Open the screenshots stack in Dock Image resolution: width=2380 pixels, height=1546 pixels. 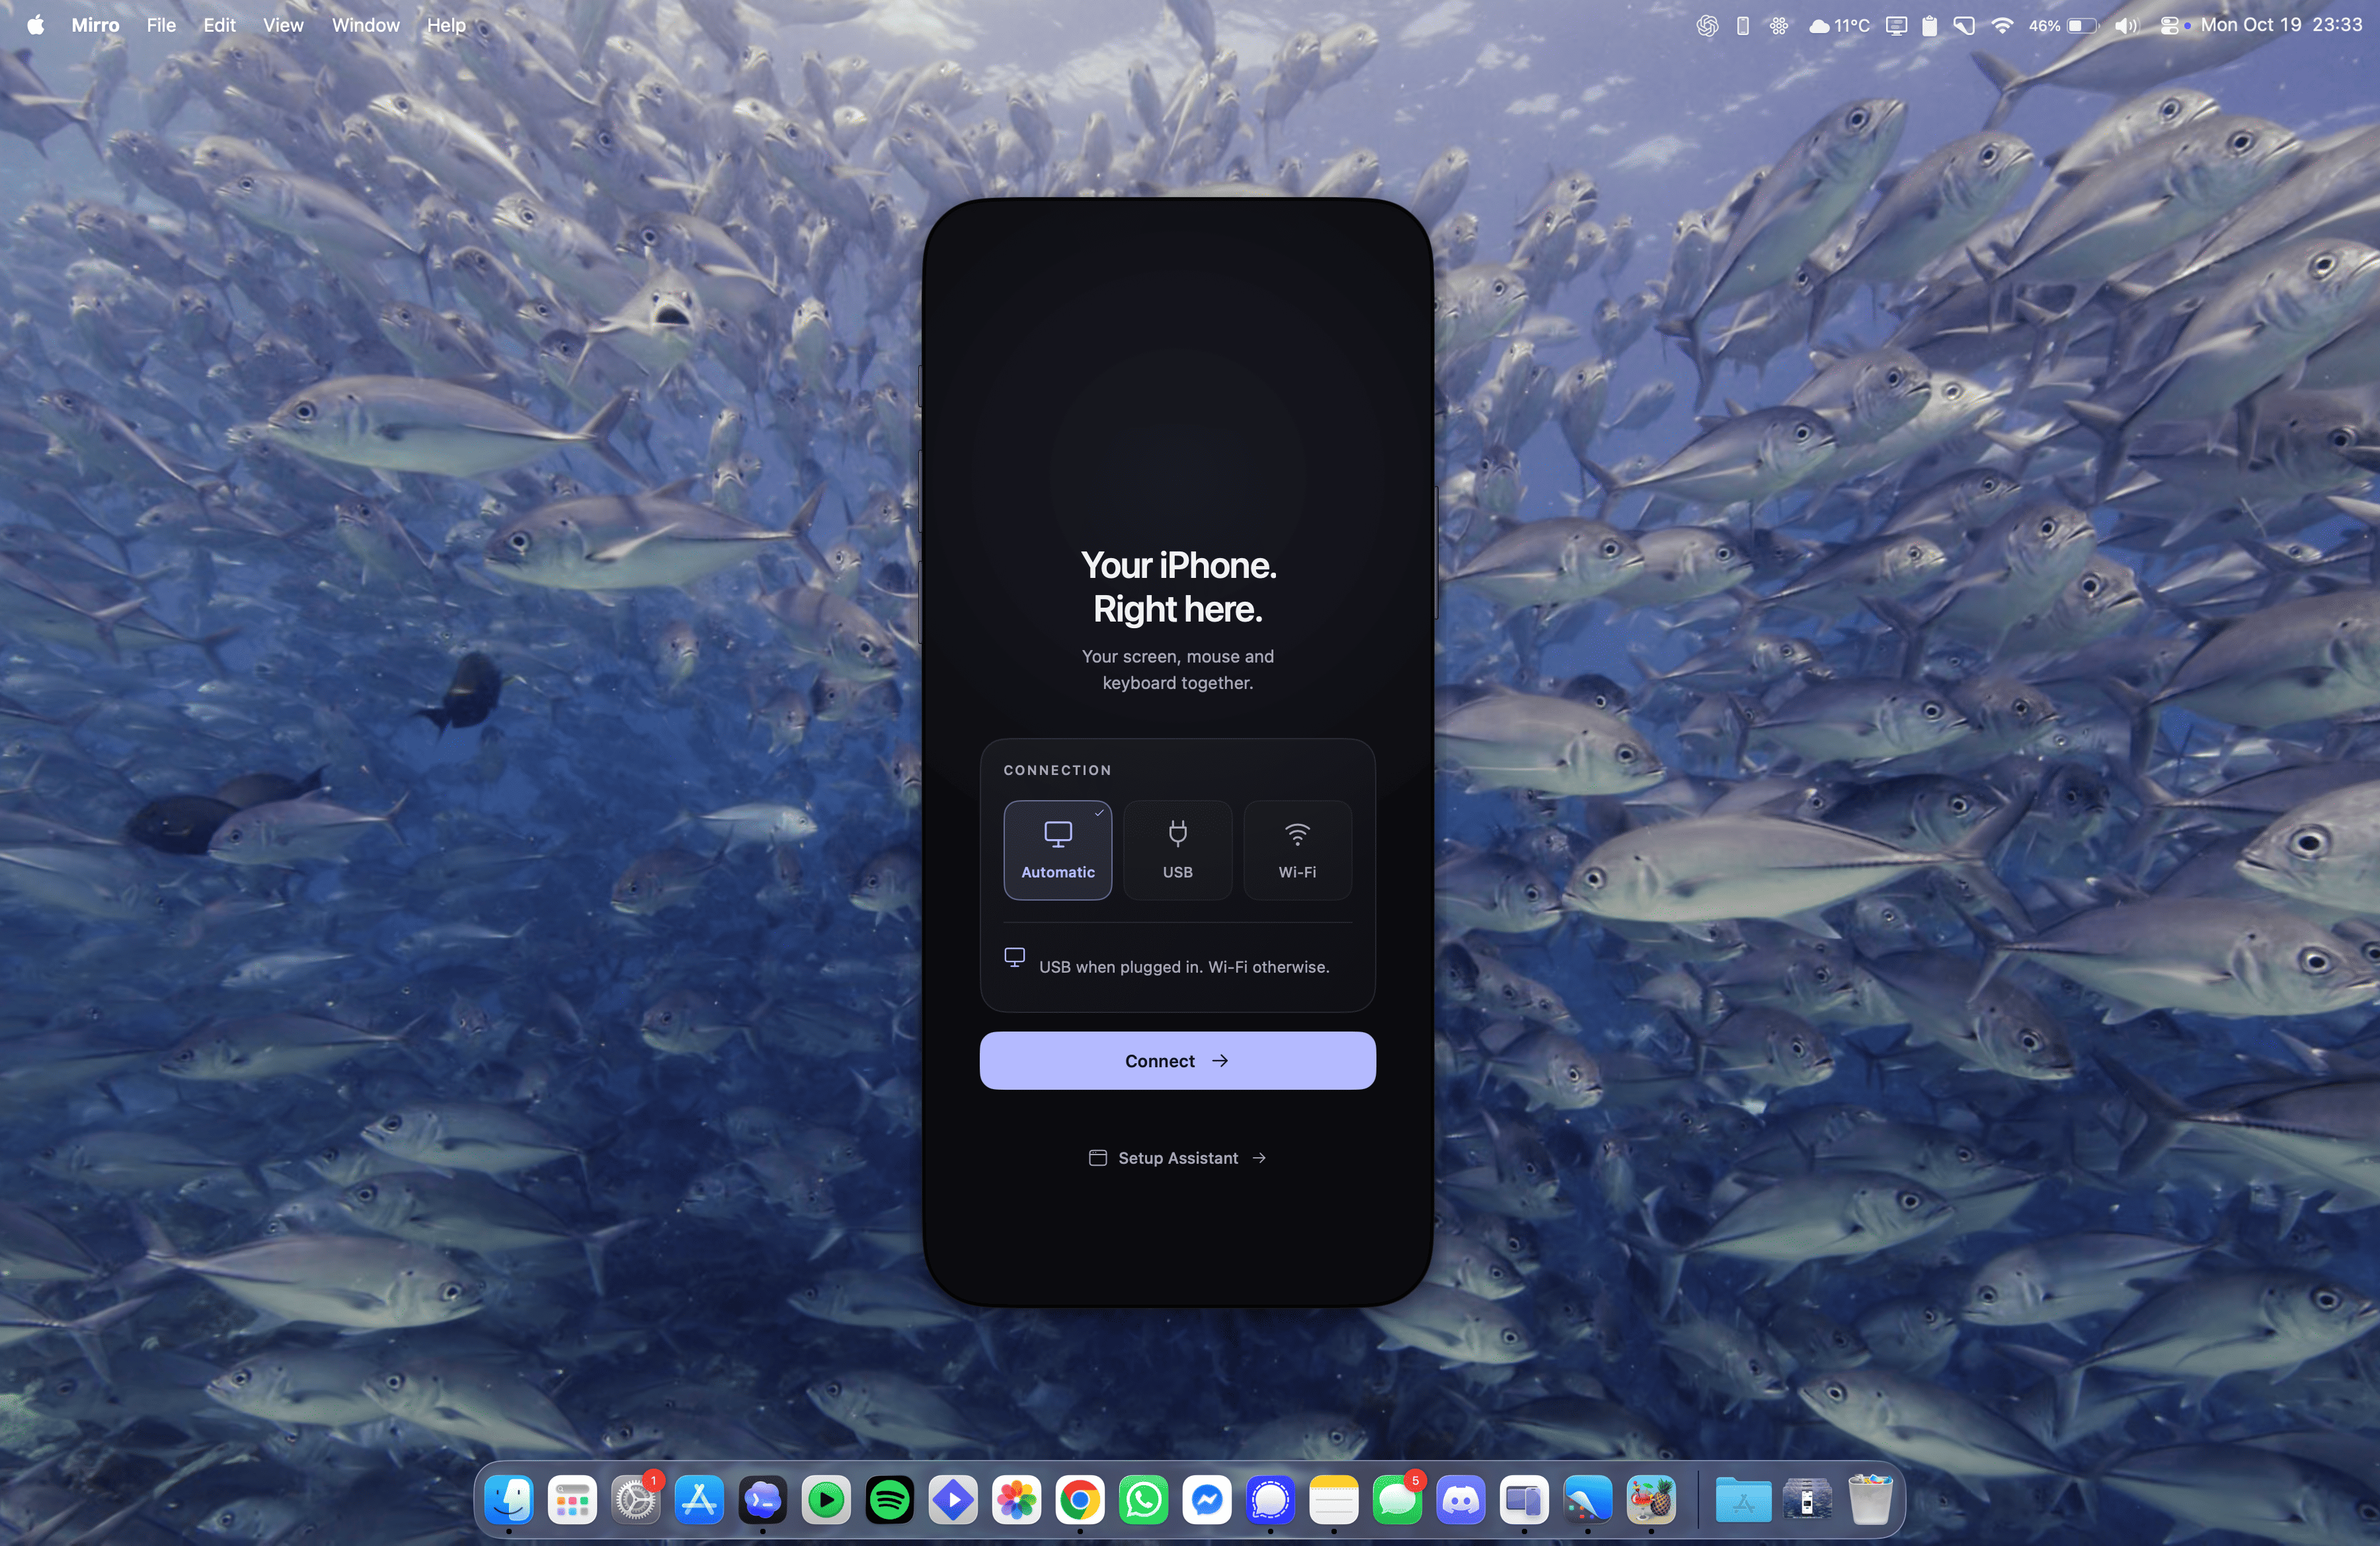1807,1499
